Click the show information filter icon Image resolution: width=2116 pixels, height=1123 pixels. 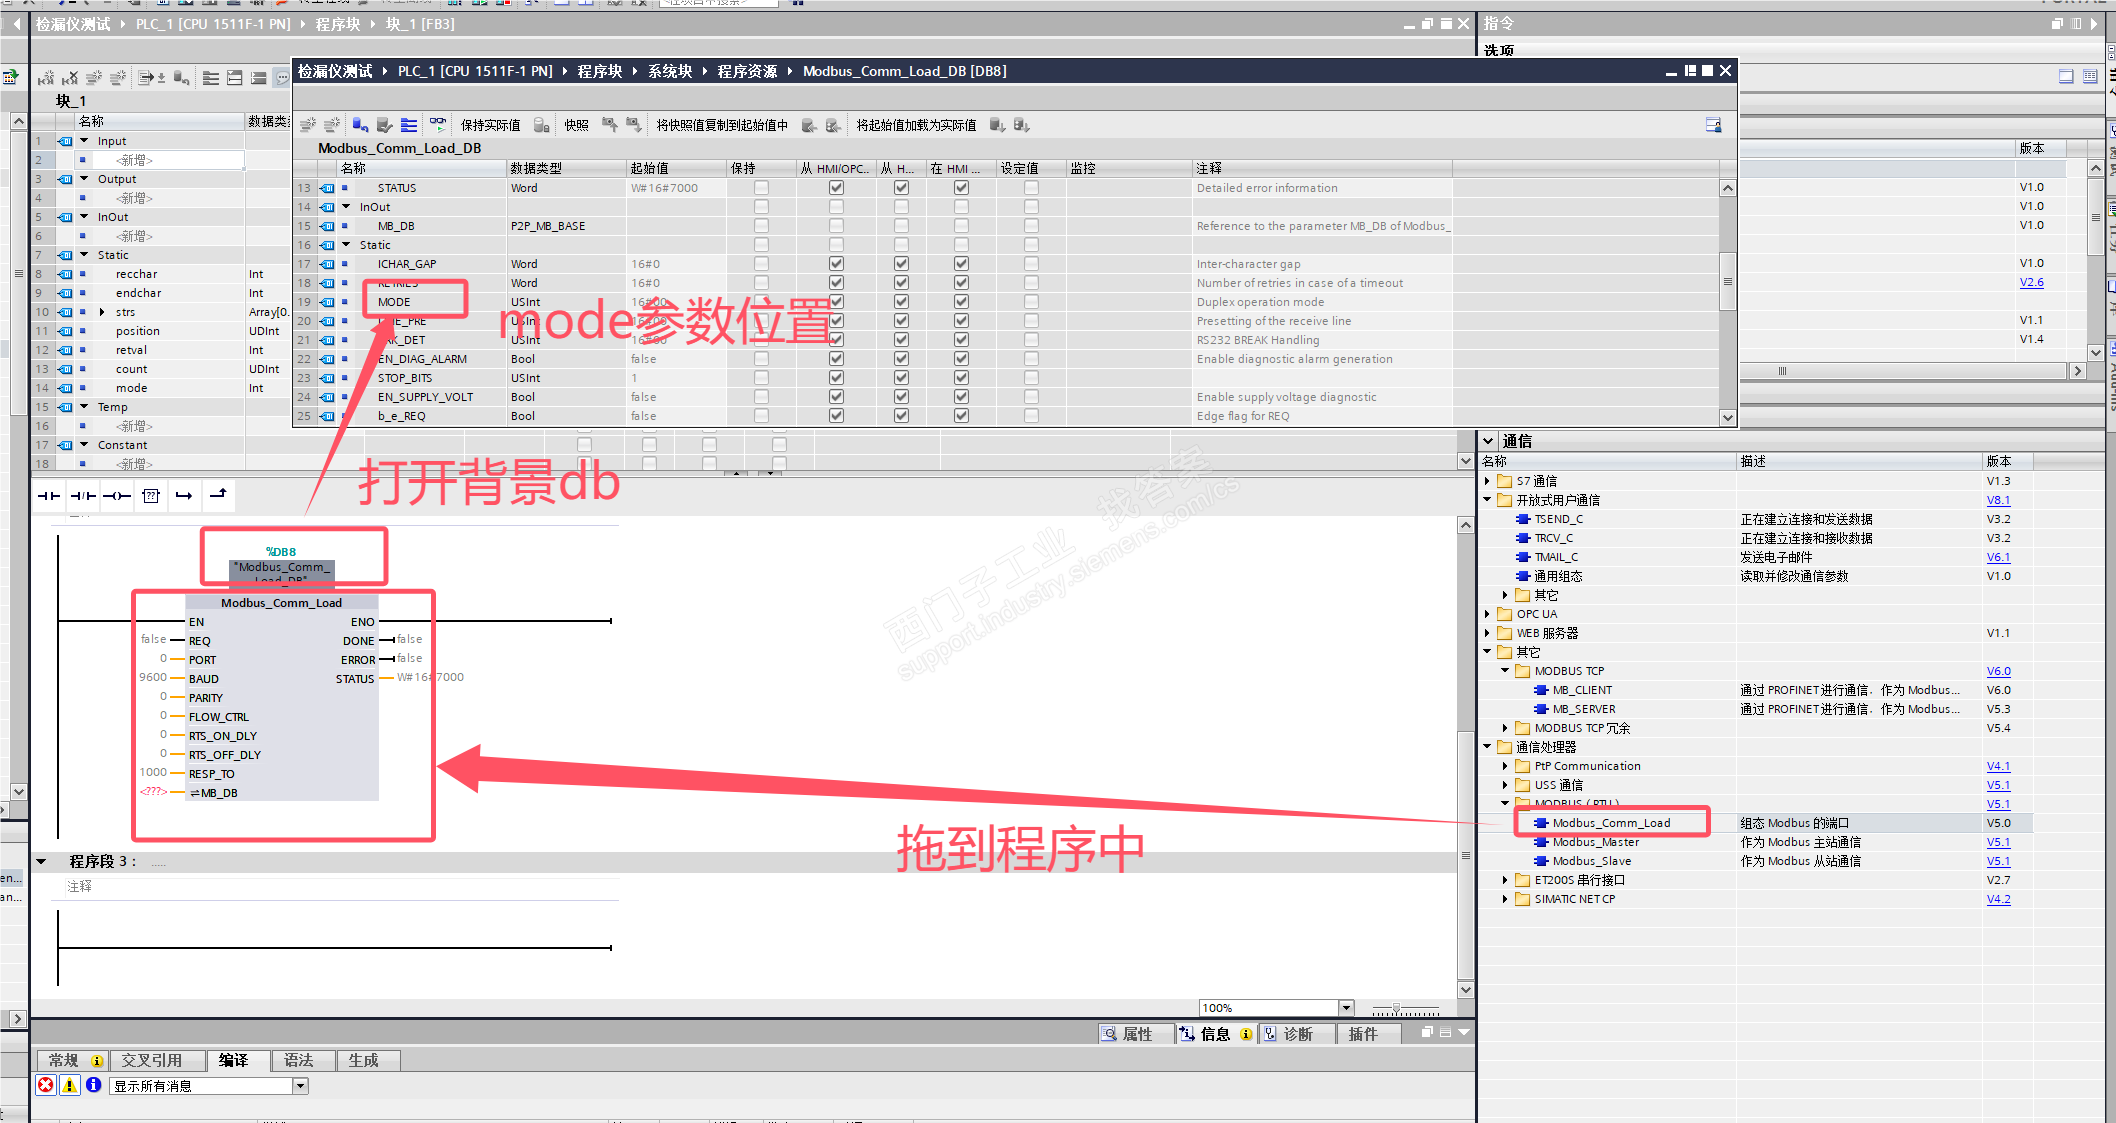pyautogui.click(x=94, y=1085)
